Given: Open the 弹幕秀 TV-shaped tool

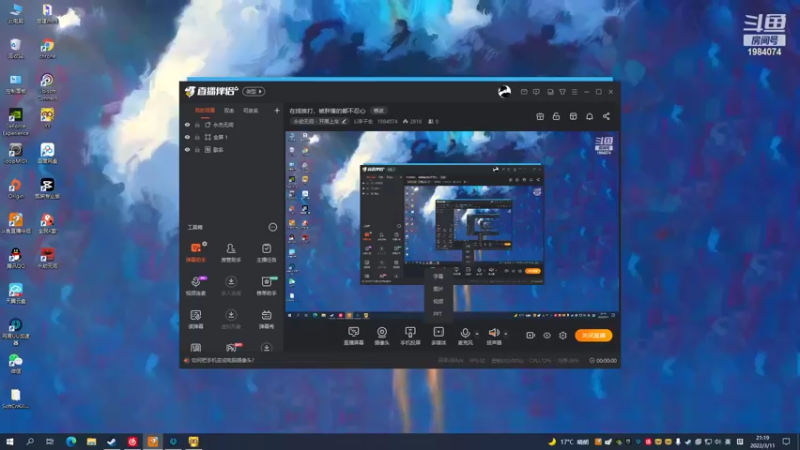Looking at the screenshot, I should pyautogui.click(x=266, y=319).
